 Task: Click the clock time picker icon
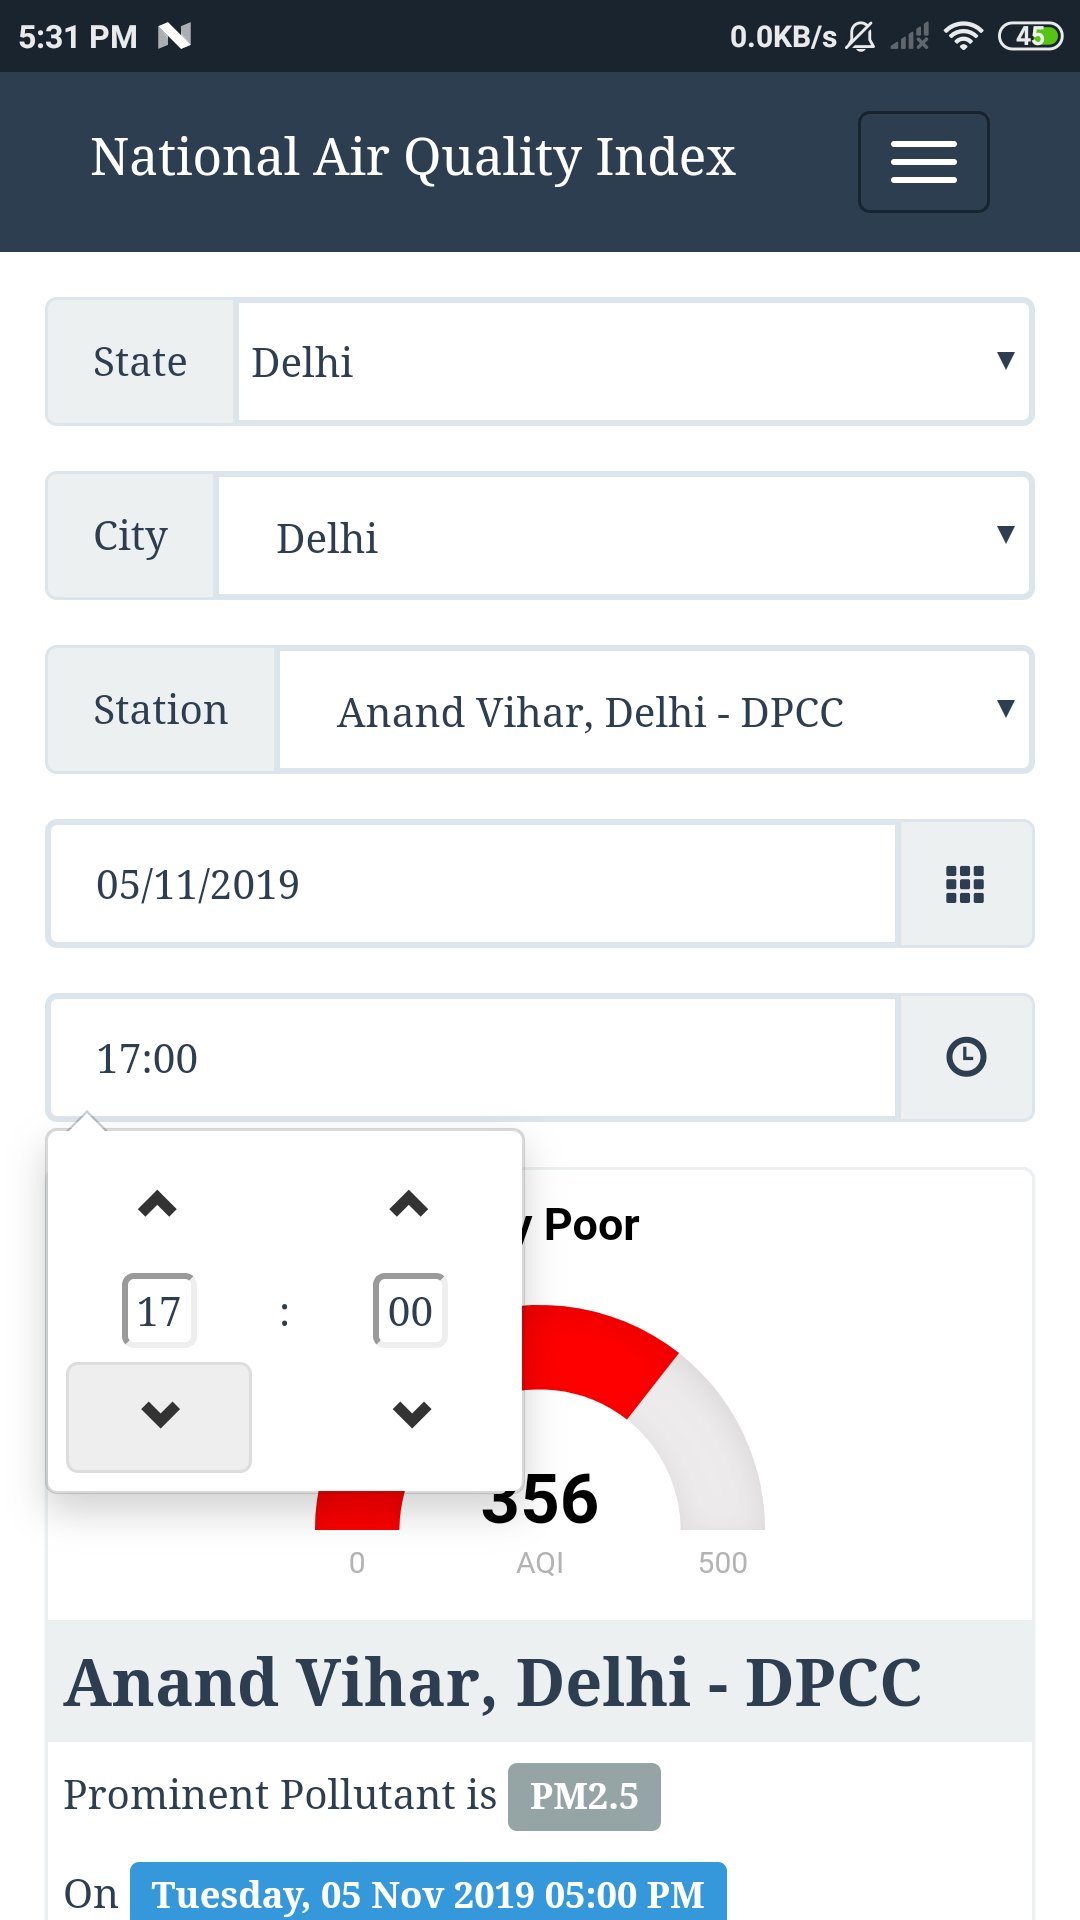pos(965,1057)
